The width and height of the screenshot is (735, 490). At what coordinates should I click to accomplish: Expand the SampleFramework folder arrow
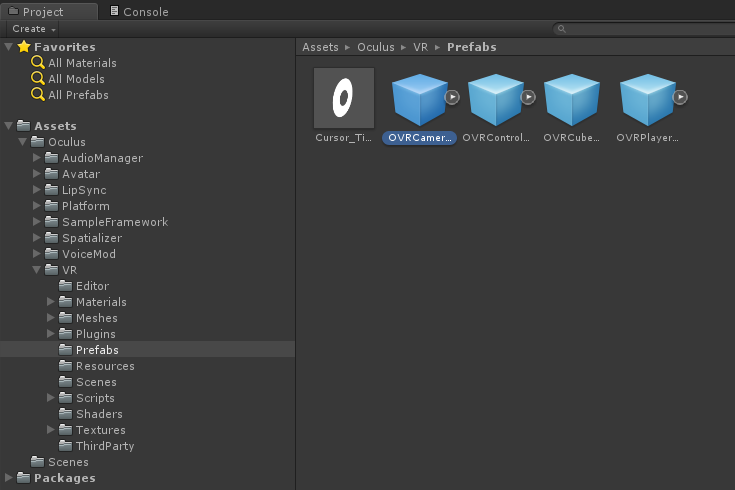[x=37, y=221]
